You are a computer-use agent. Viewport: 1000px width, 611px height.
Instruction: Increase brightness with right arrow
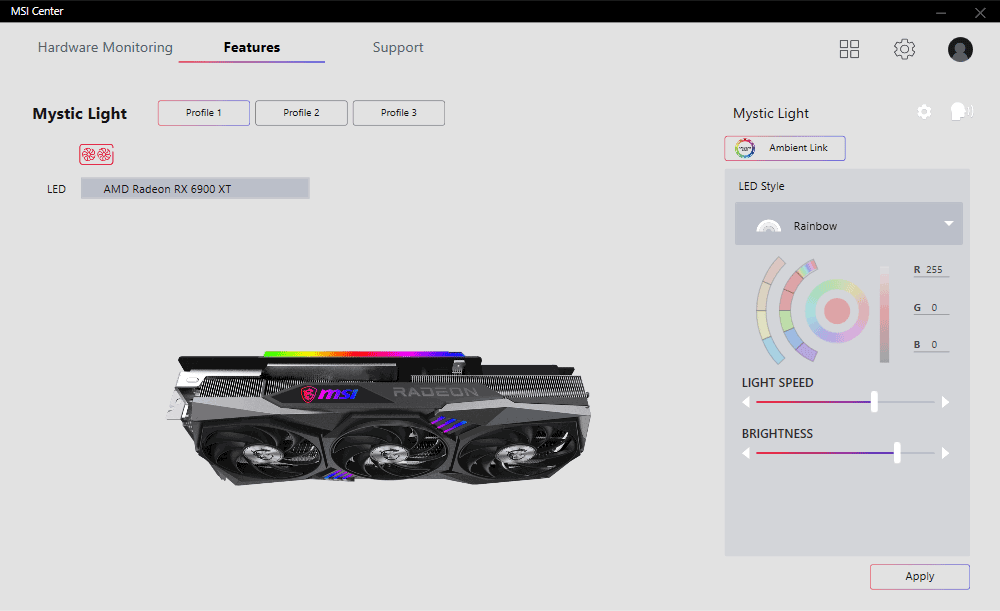pyautogui.click(x=945, y=453)
